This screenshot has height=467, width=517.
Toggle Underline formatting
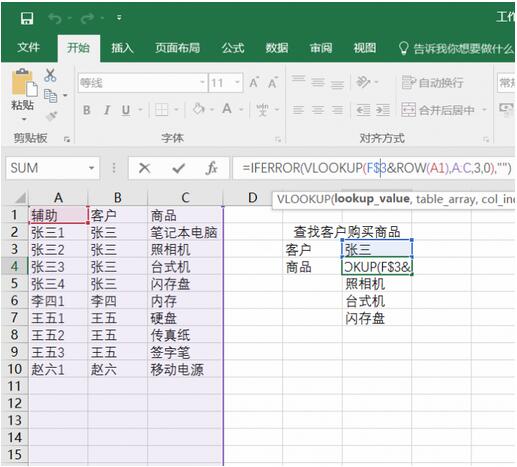[x=126, y=110]
